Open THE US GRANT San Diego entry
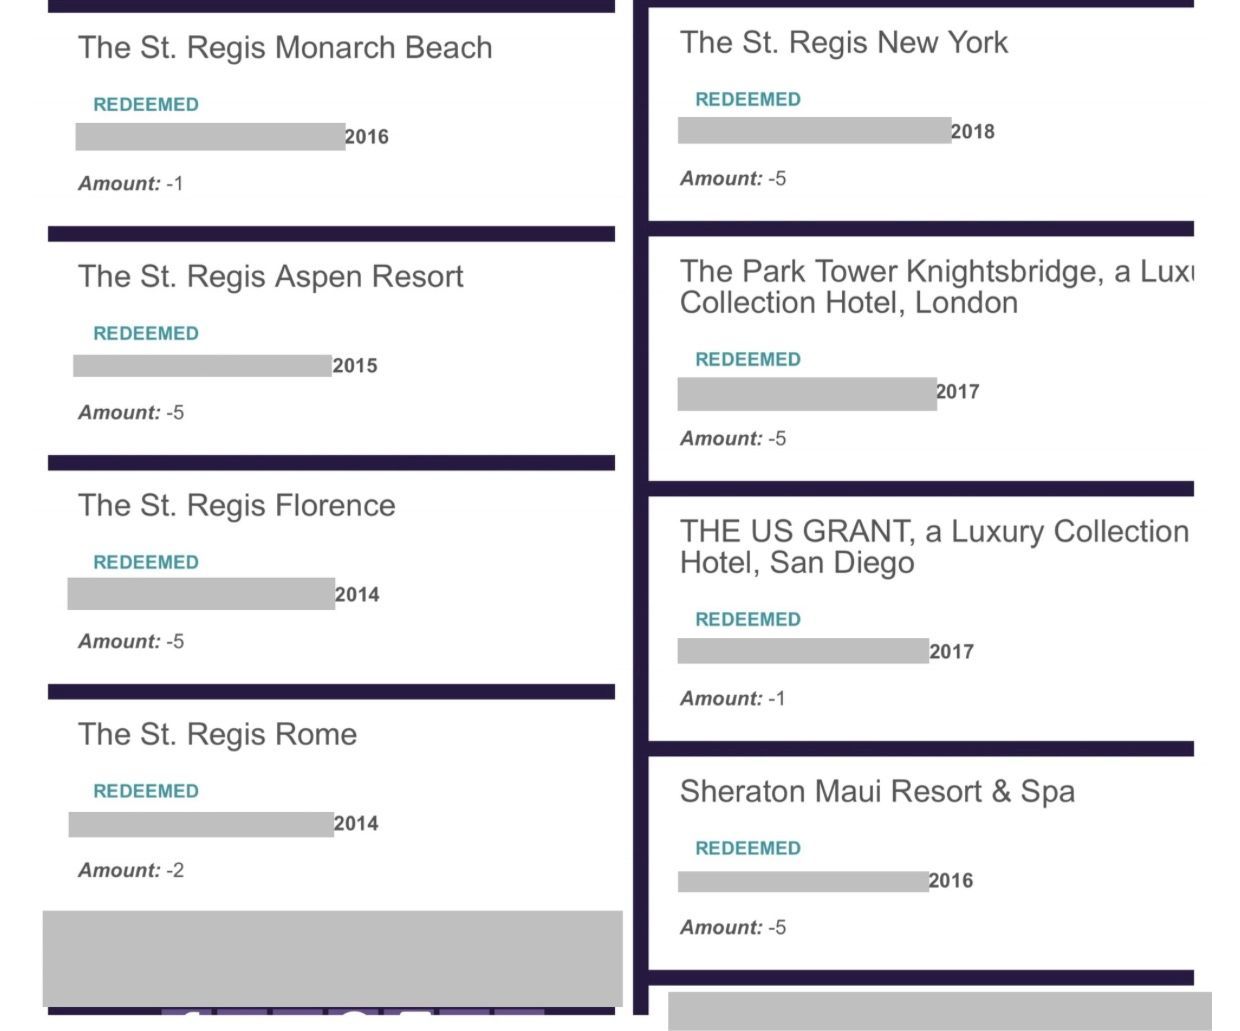 click(934, 547)
